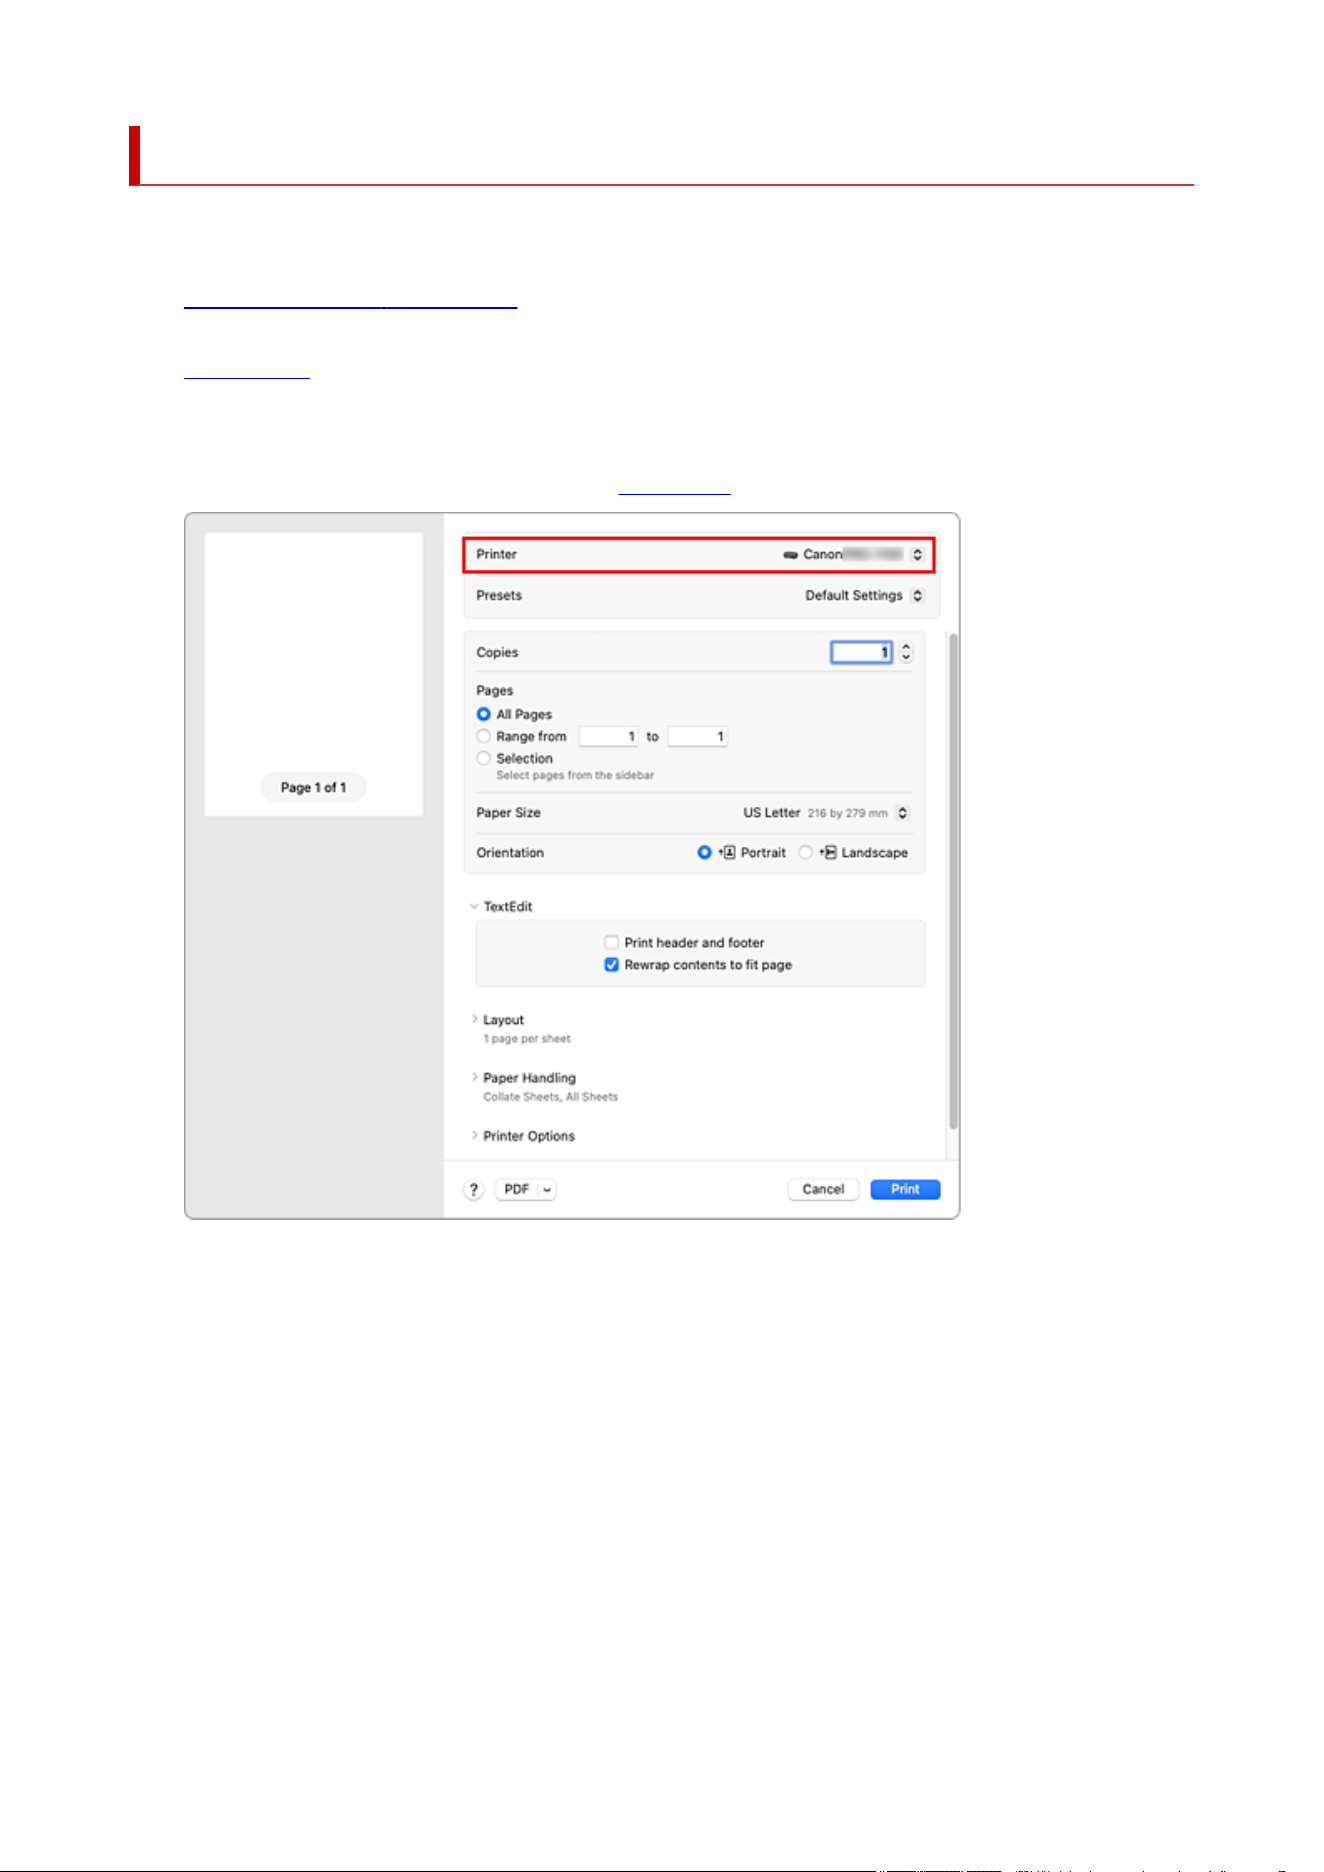This screenshot has height=1872, width=1324.
Task: Expand the Printer Options section
Action: click(x=474, y=1135)
